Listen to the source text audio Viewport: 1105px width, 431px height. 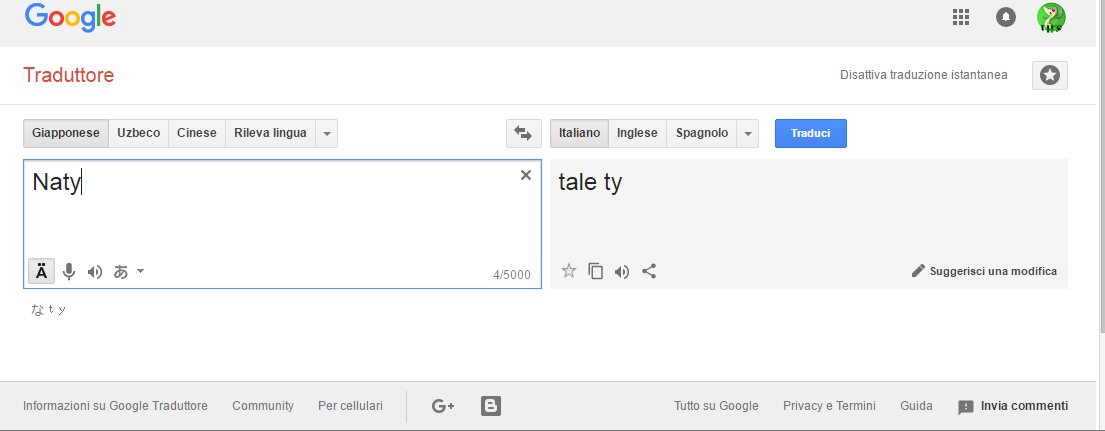95,272
